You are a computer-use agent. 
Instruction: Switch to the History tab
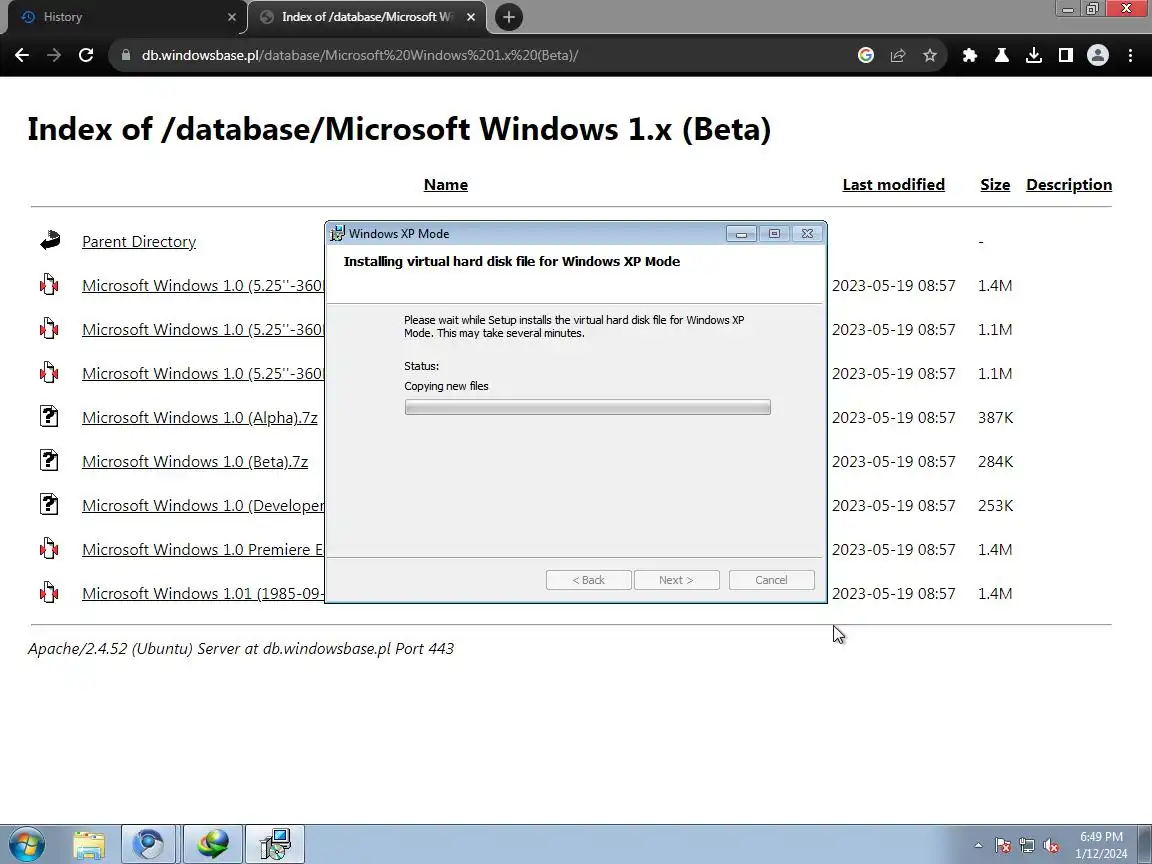[125, 17]
